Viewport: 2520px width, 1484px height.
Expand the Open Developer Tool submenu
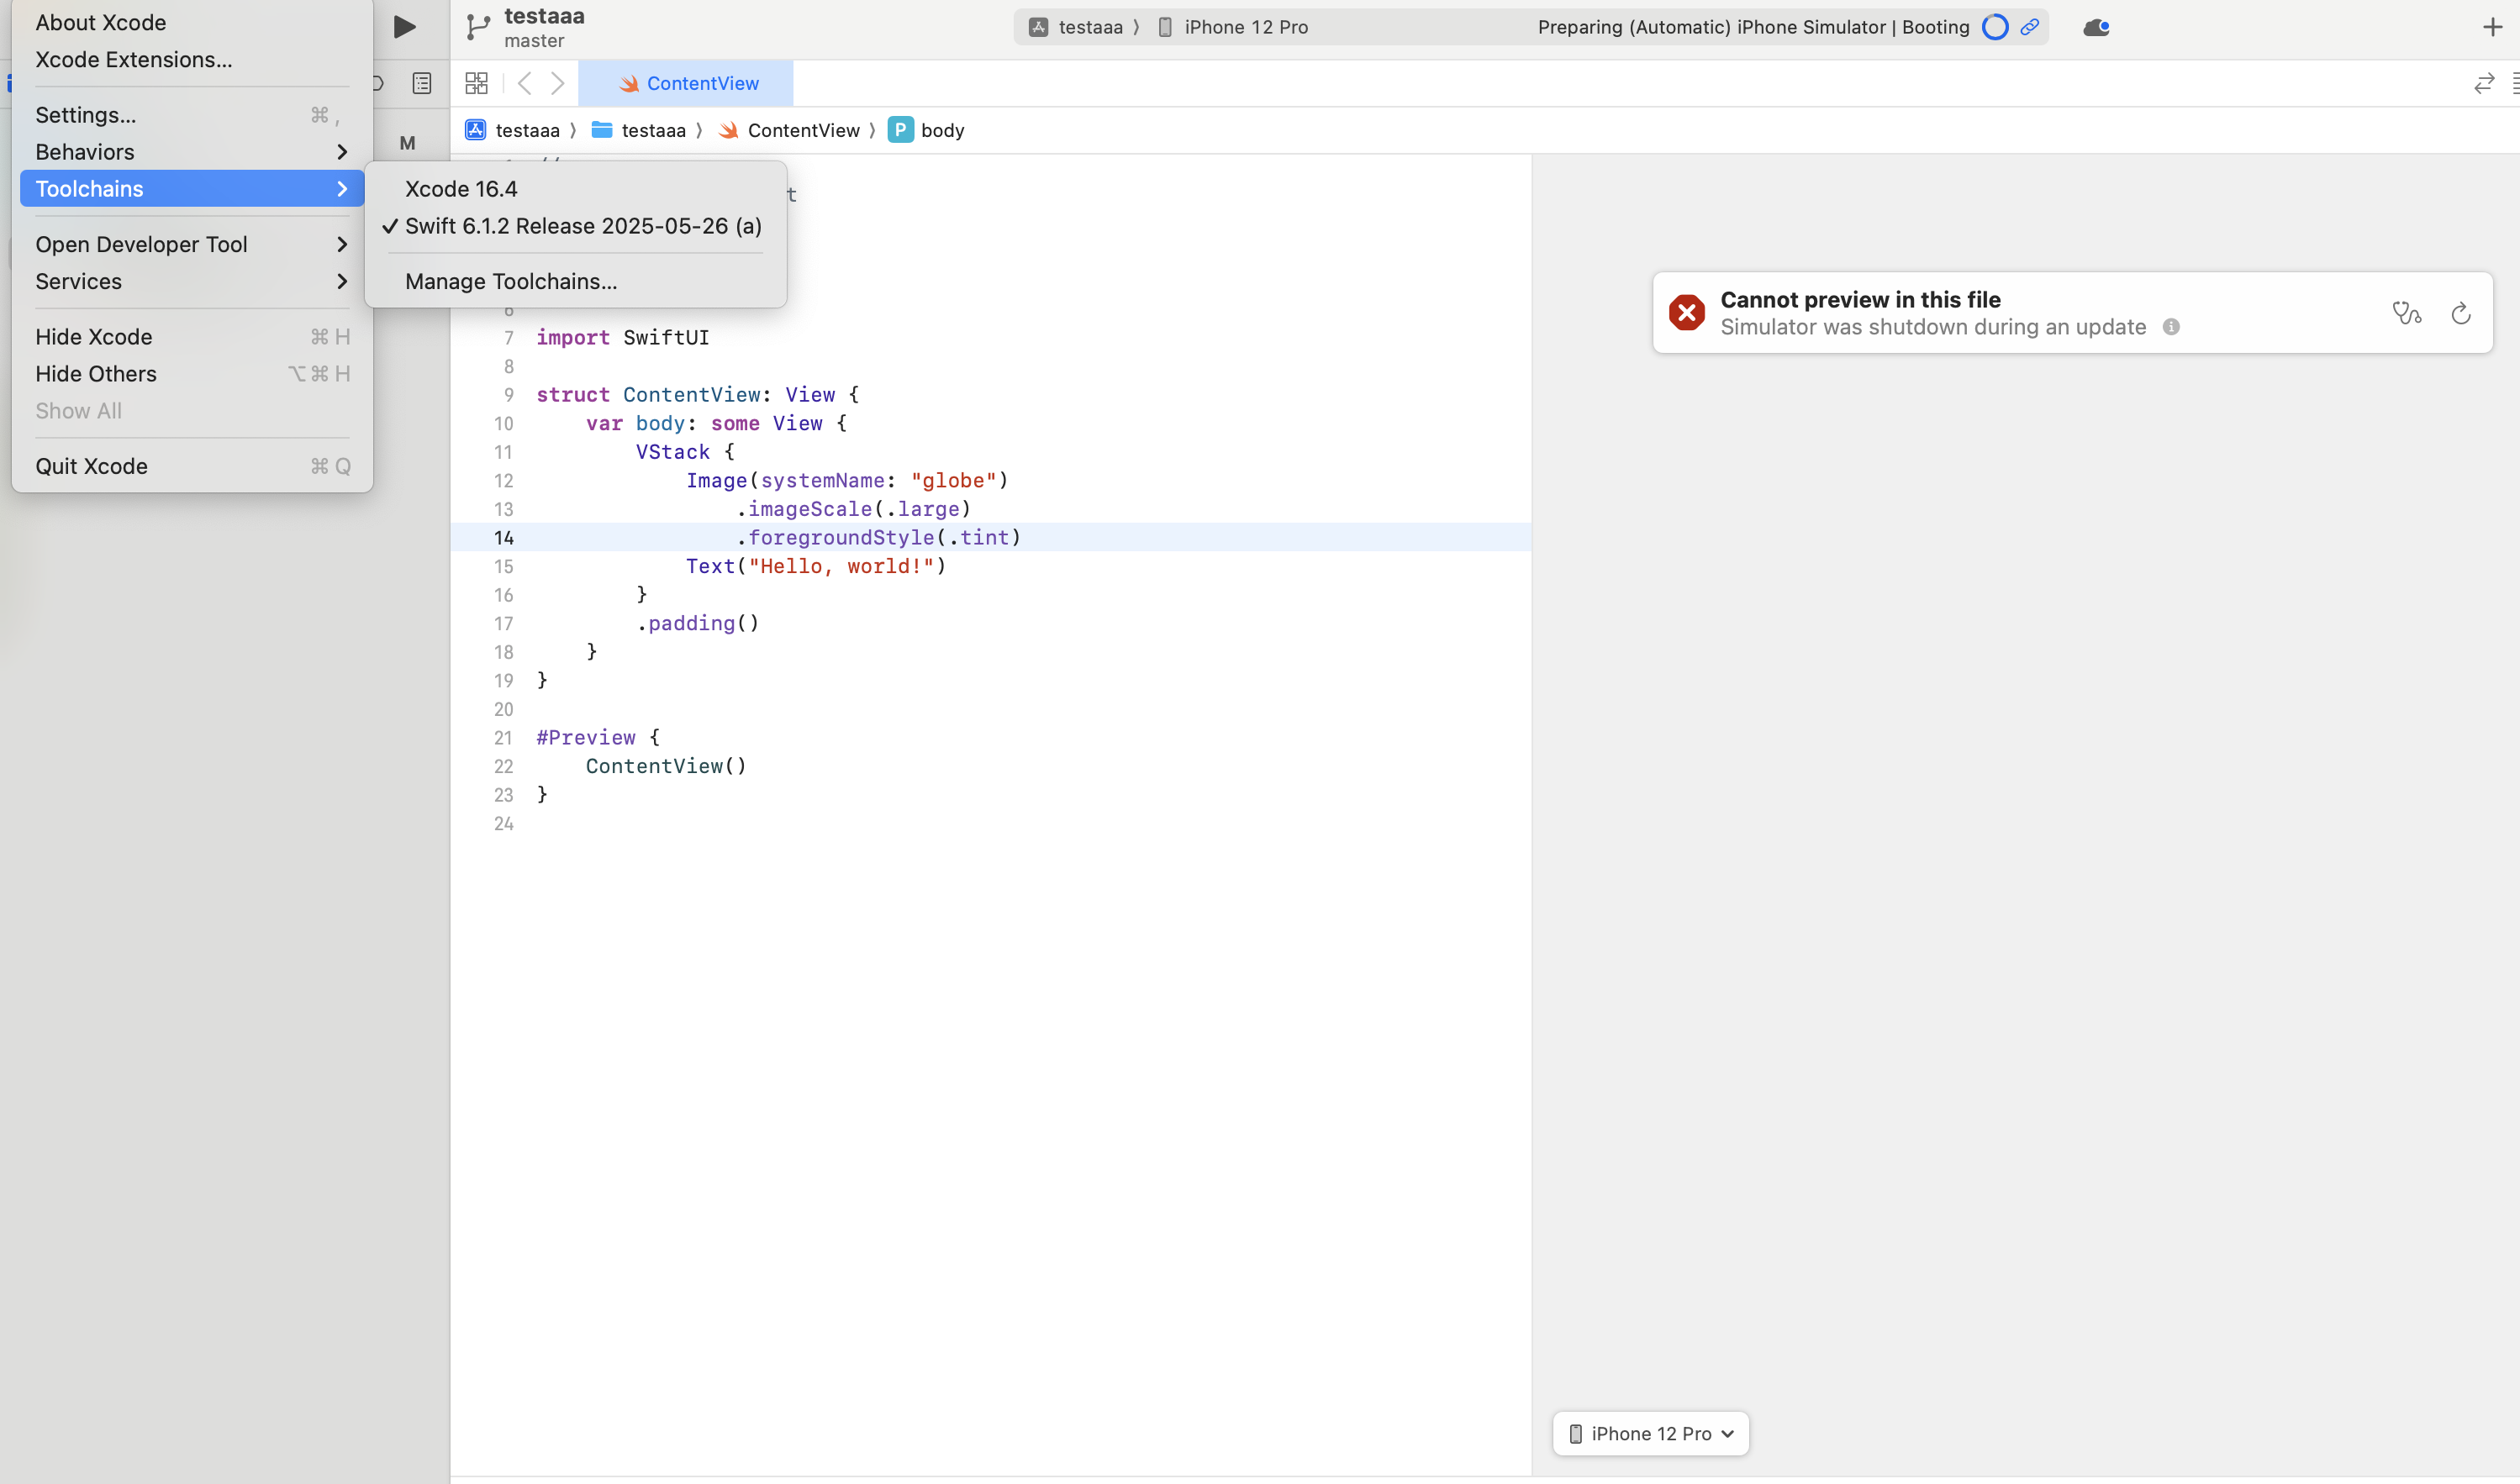coord(192,244)
